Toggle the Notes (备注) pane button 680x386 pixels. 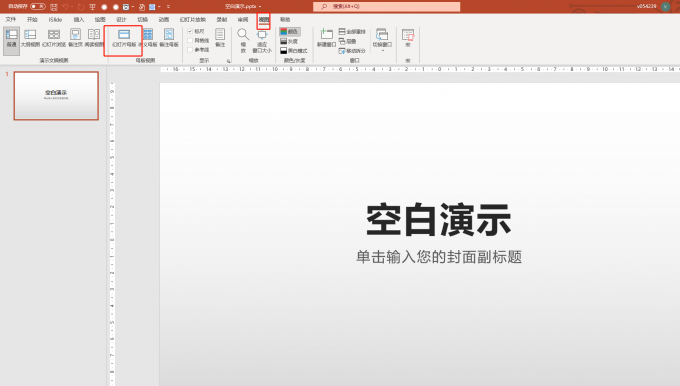[x=220, y=38]
